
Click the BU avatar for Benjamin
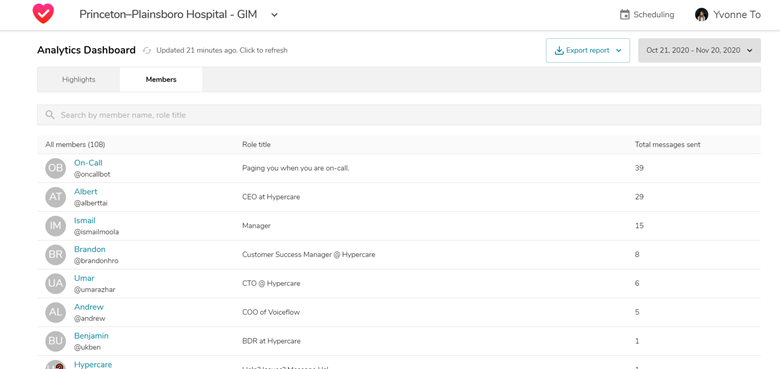tap(56, 341)
